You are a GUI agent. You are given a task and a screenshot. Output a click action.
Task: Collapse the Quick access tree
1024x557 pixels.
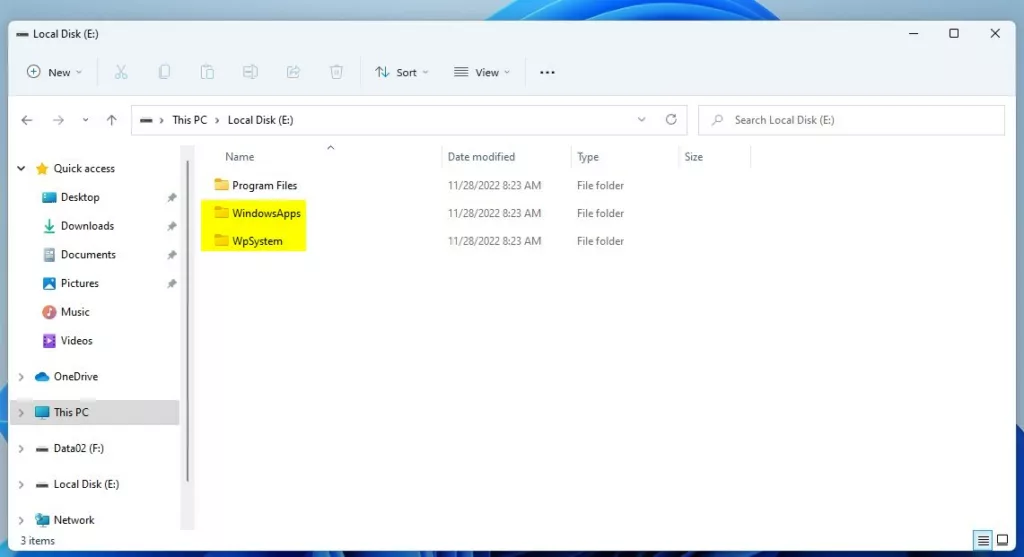coord(21,168)
